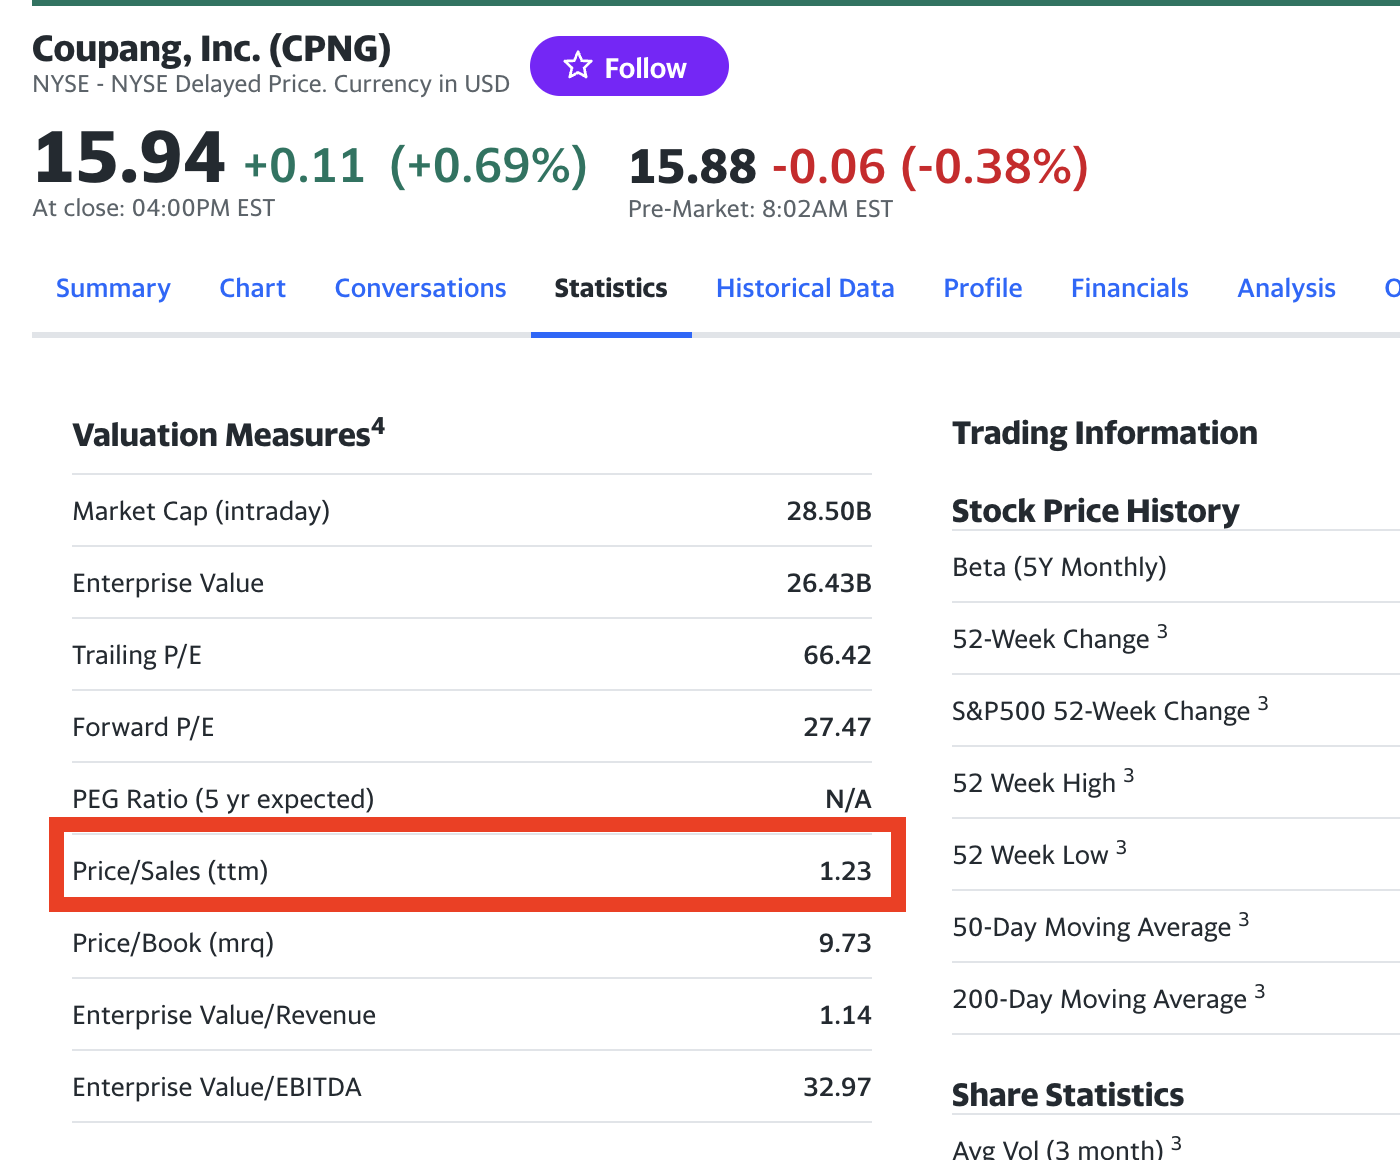
Task: Click the Enterprise Value/Revenue label
Action: (x=224, y=1015)
